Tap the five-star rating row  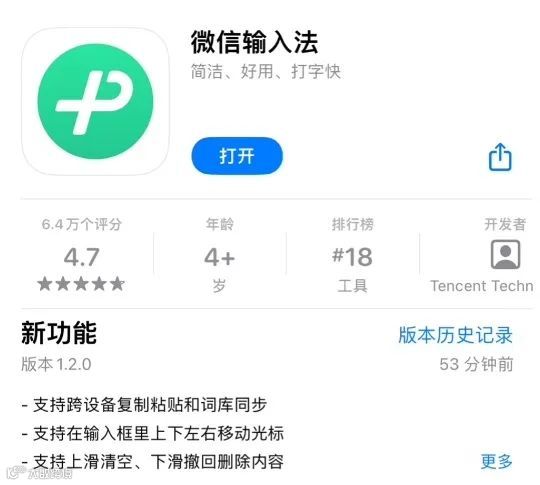point(81,284)
